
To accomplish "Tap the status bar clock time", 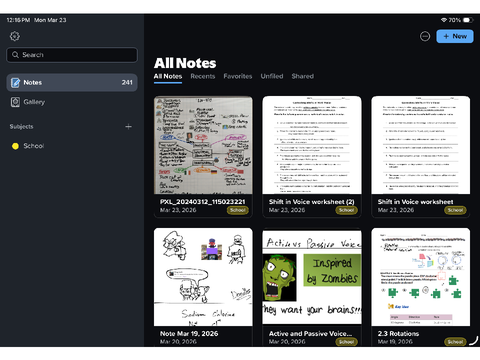I will (x=18, y=20).
